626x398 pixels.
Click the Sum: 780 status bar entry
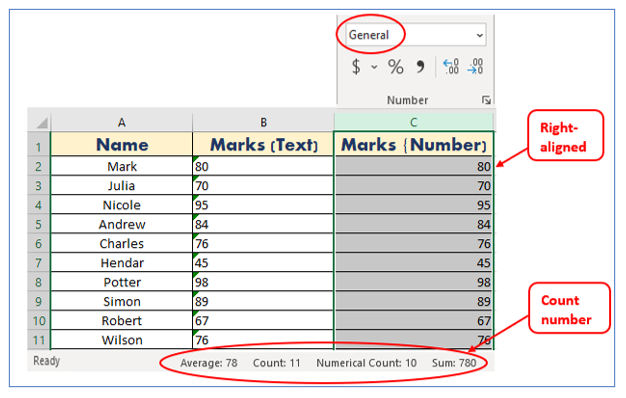(454, 363)
